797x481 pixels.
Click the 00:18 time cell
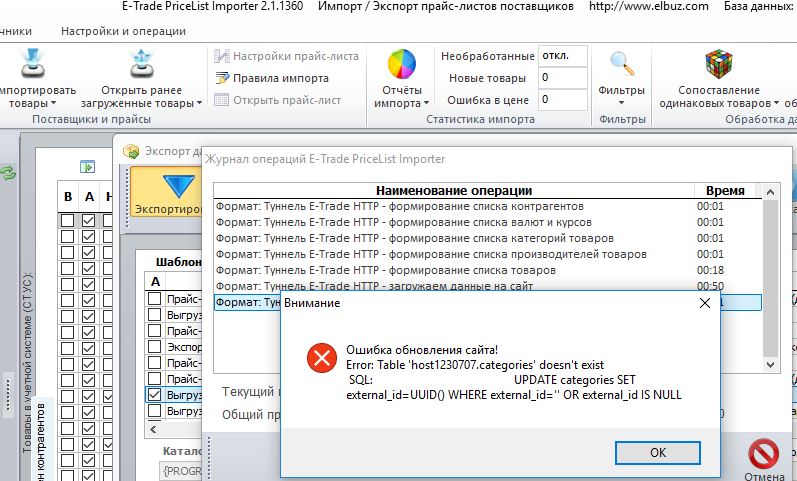710,270
